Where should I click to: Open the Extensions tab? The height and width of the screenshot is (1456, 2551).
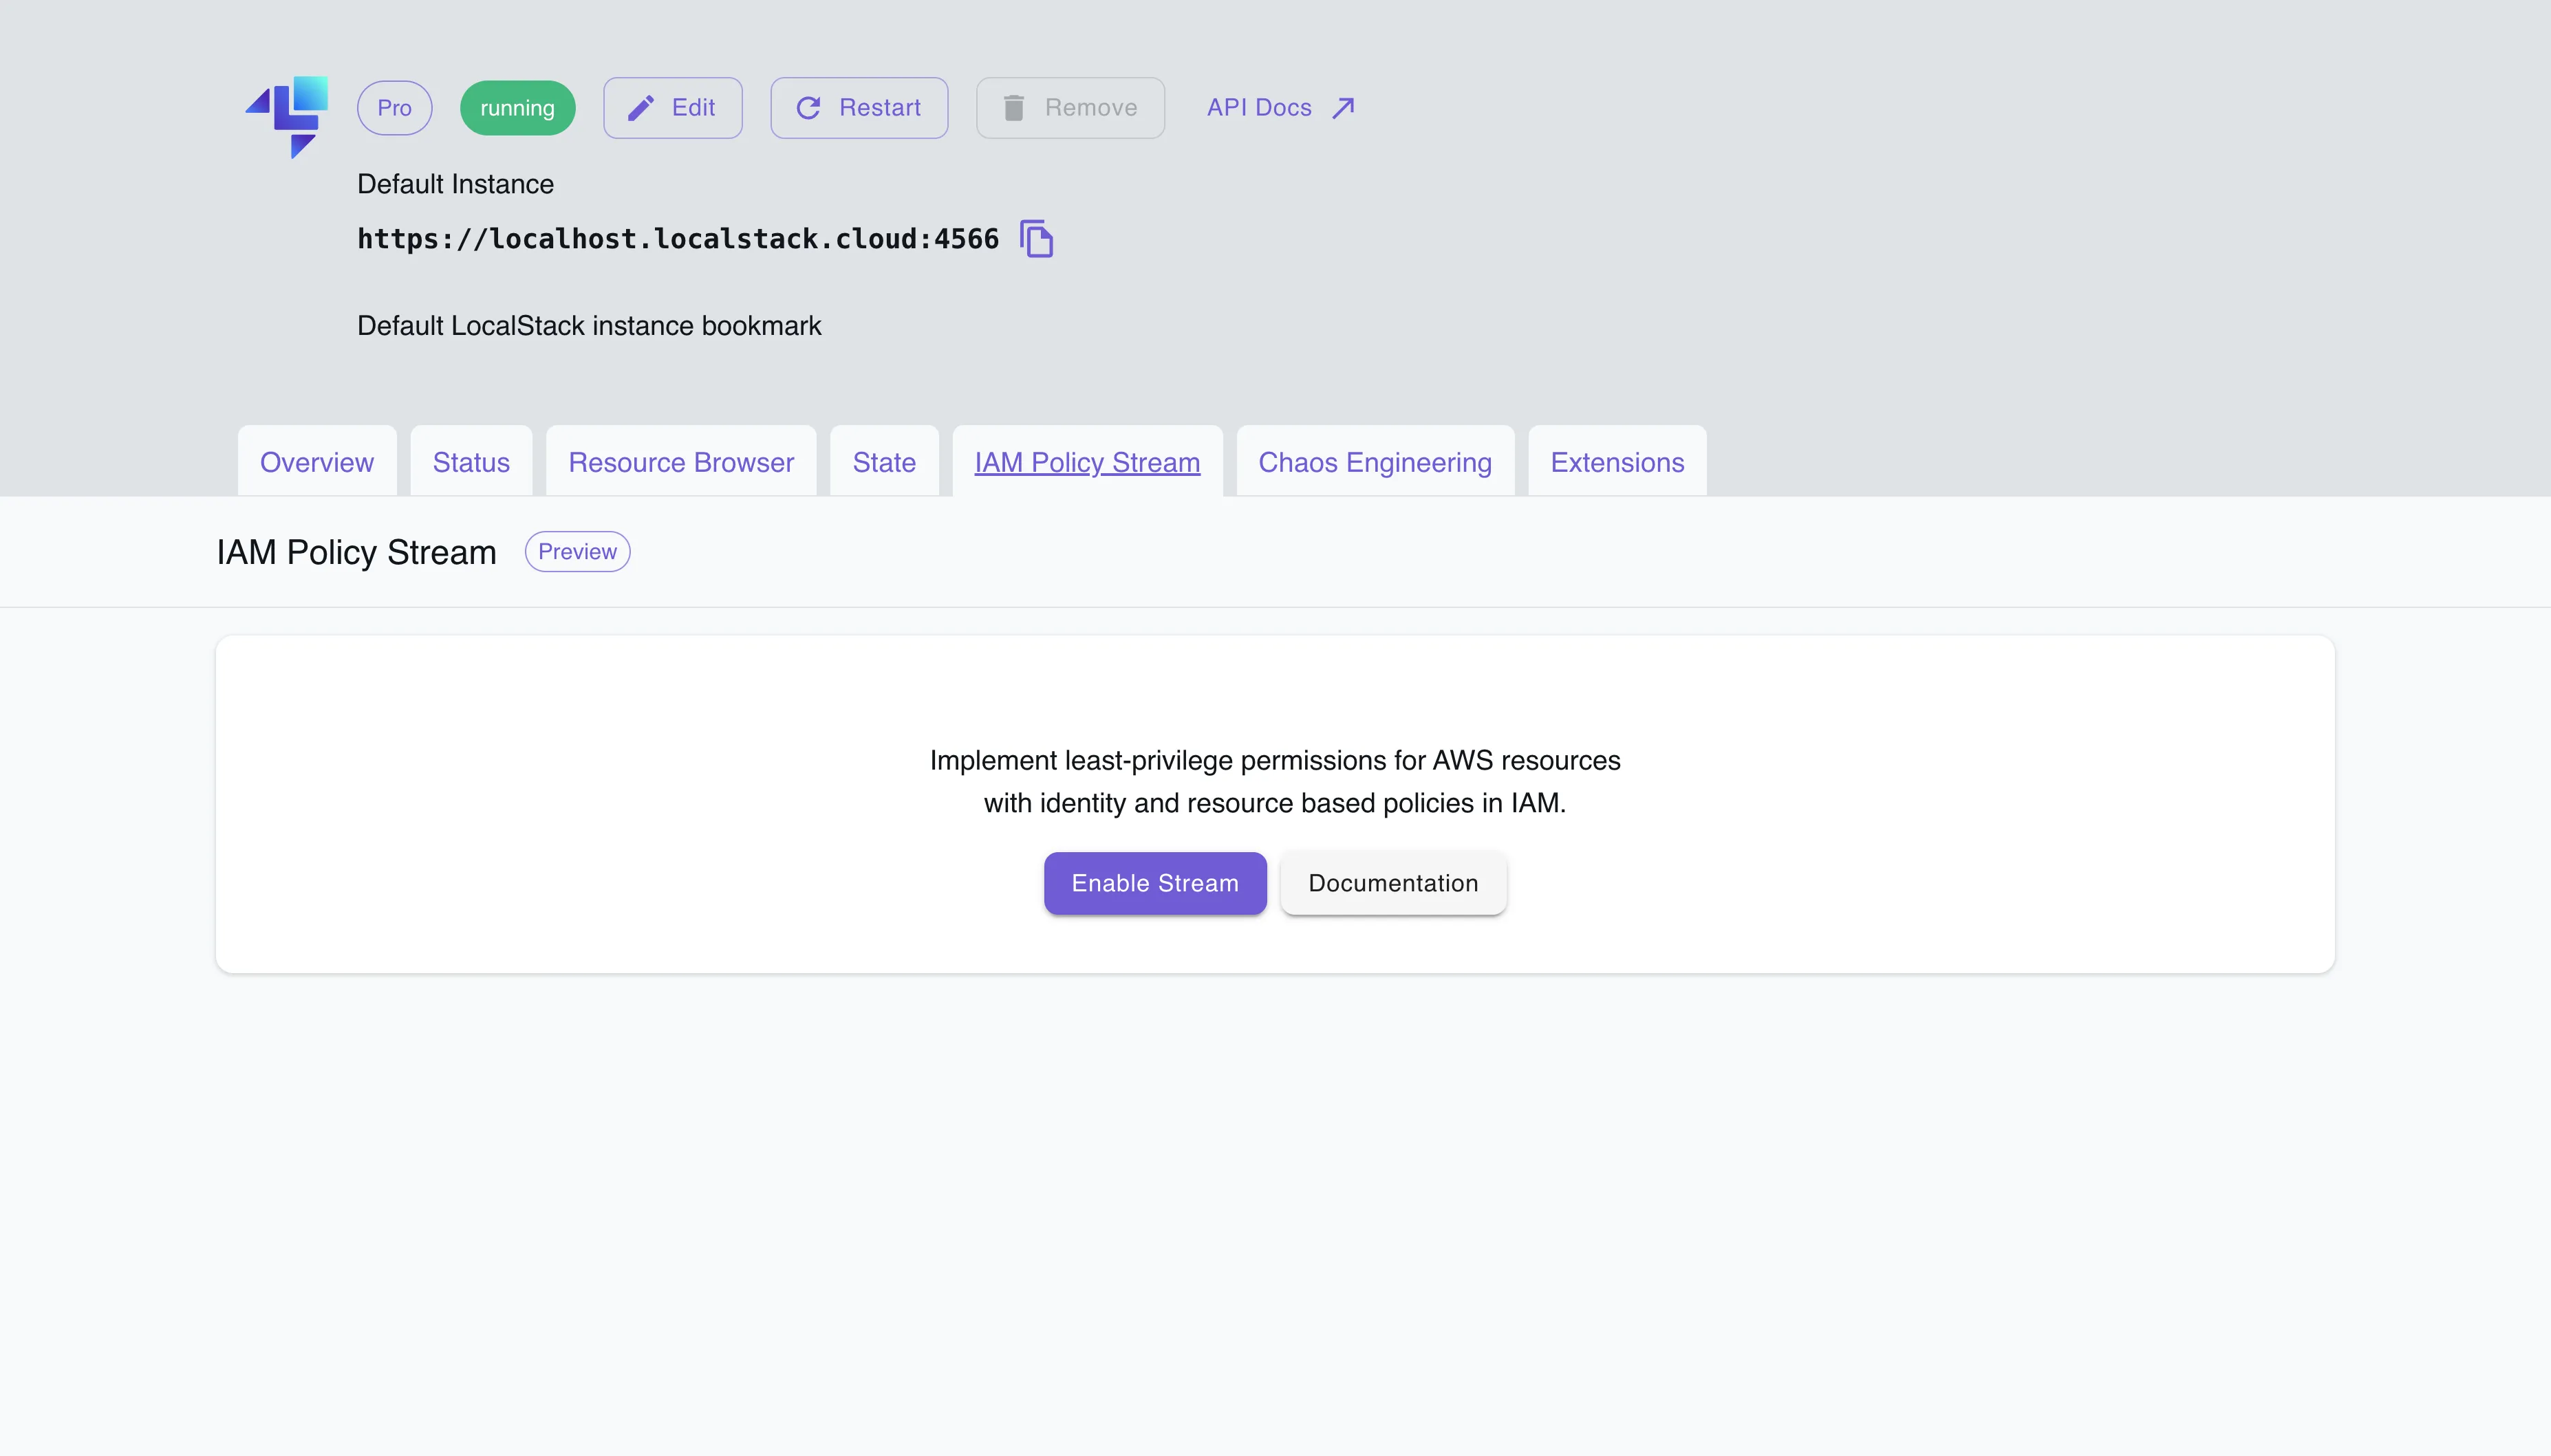point(1616,461)
